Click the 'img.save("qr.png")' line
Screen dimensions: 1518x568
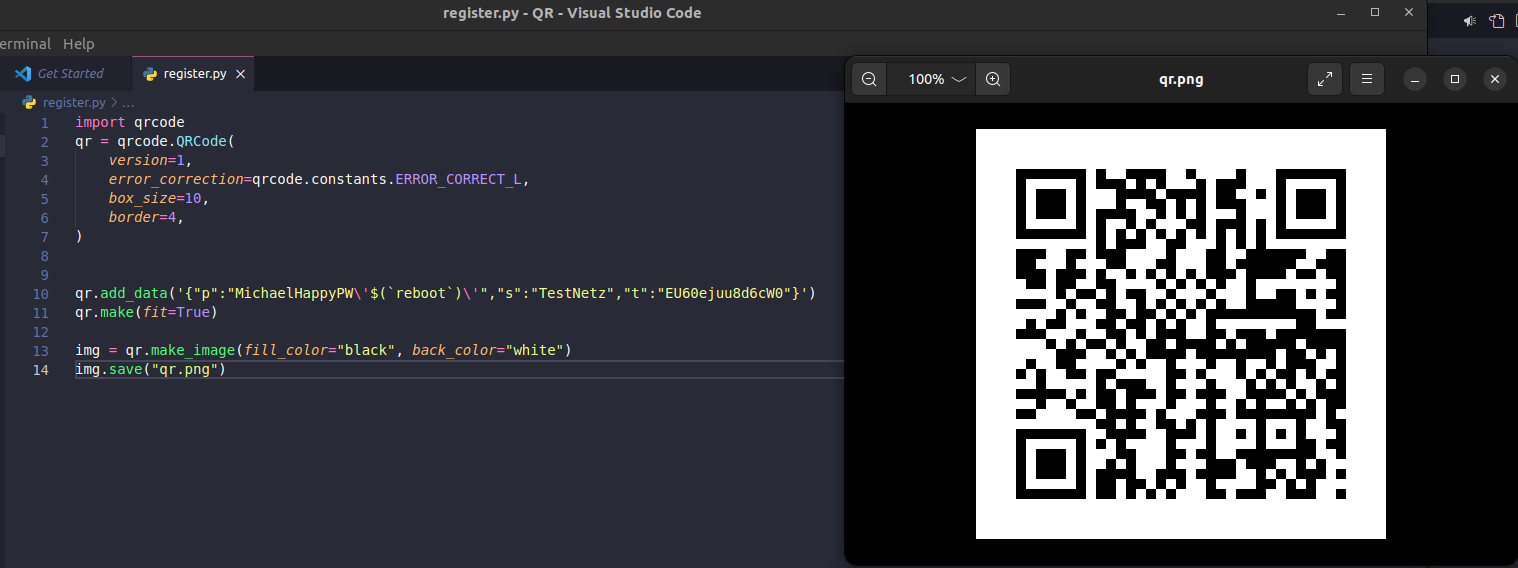tap(151, 370)
